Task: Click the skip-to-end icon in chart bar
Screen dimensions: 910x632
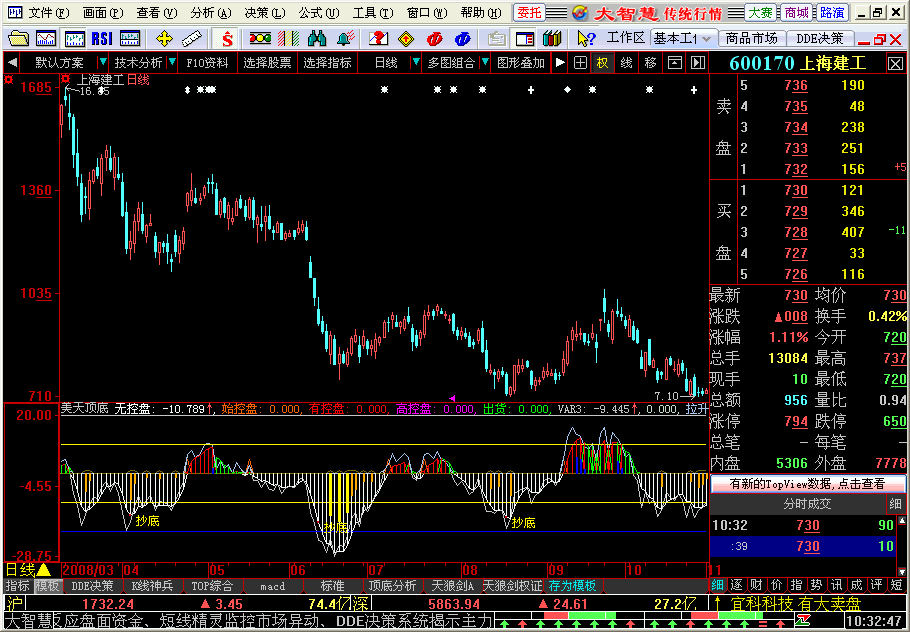Action: (x=698, y=63)
